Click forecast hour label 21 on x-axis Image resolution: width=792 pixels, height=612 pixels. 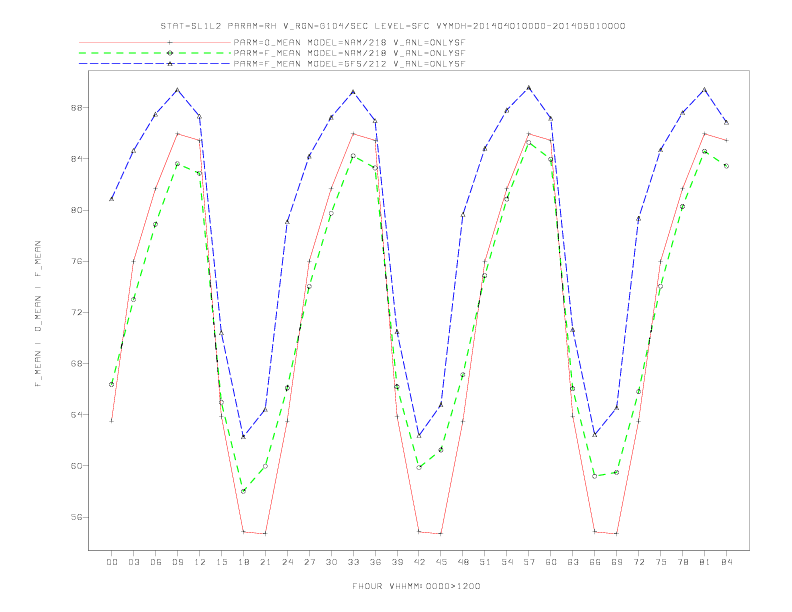click(x=265, y=562)
